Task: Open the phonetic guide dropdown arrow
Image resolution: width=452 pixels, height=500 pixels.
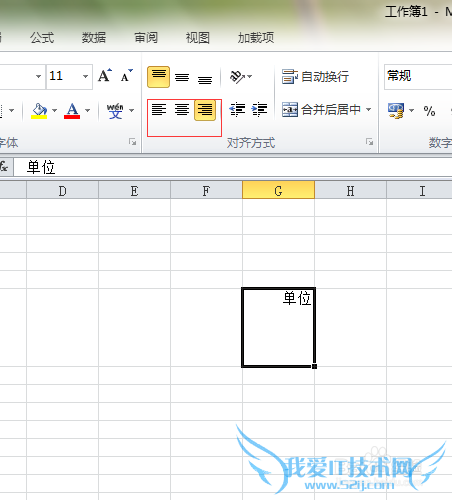Action: pos(131,110)
